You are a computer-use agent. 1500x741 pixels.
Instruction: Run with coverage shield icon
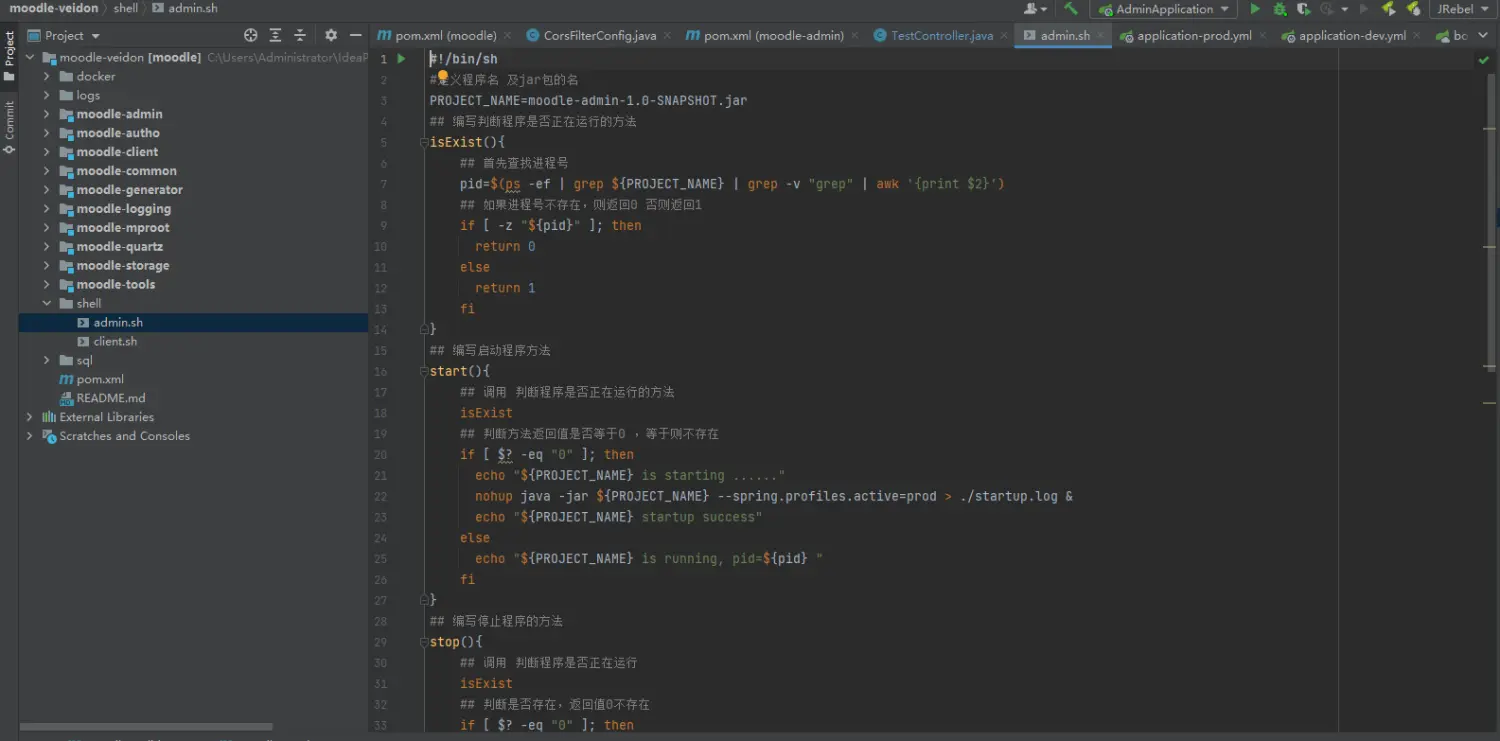tap(1304, 9)
